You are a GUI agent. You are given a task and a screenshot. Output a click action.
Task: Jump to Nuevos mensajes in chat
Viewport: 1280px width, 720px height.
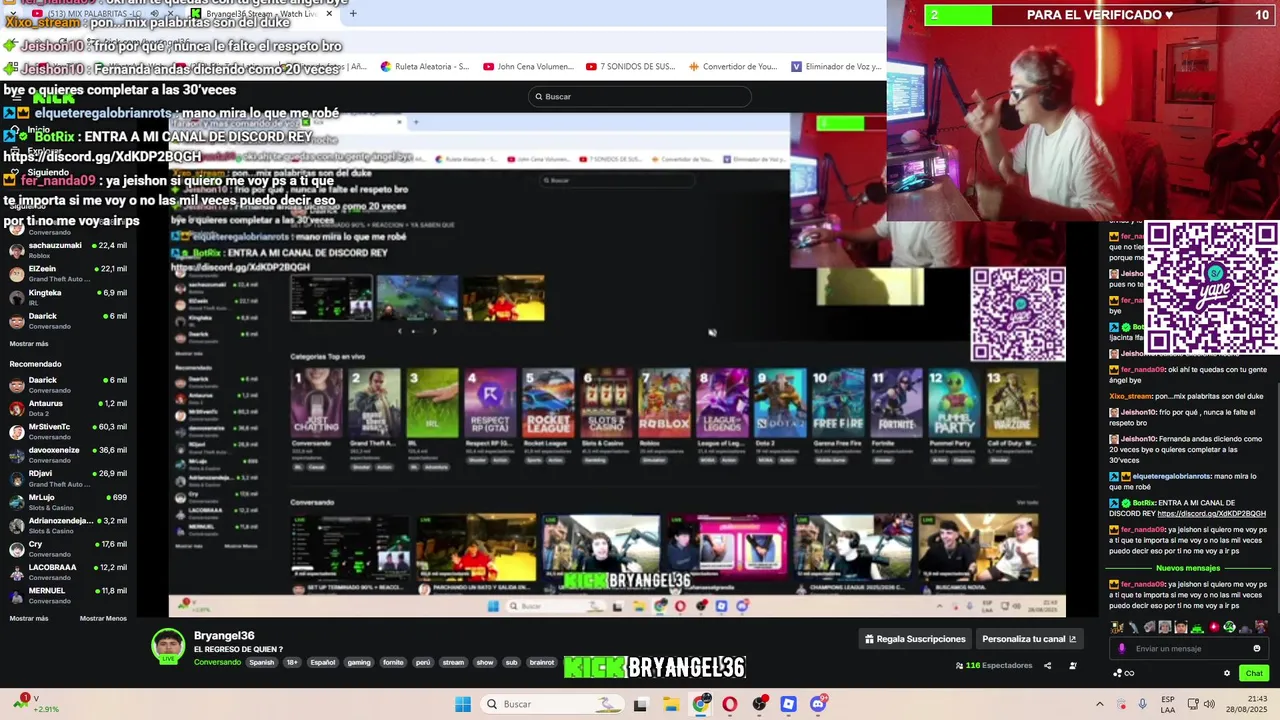[1188, 568]
